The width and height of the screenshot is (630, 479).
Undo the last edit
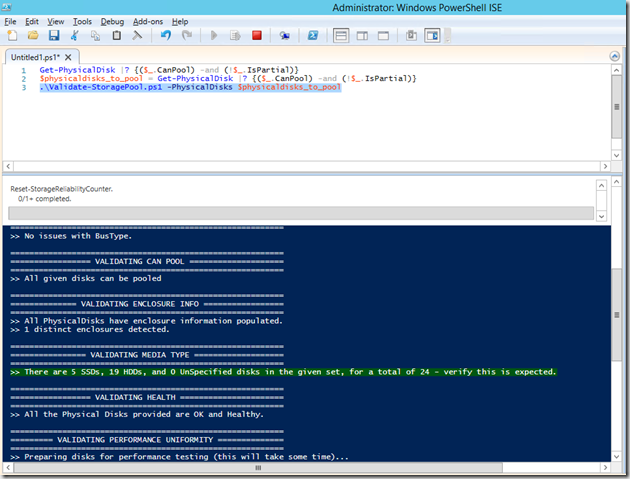click(166, 36)
